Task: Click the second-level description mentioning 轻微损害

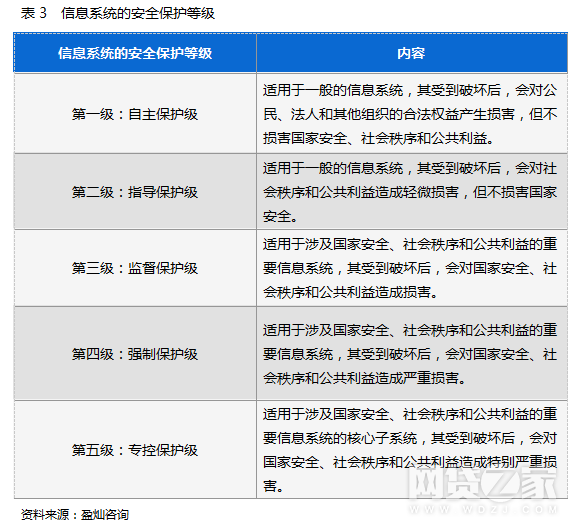Action: pyautogui.click(x=410, y=192)
